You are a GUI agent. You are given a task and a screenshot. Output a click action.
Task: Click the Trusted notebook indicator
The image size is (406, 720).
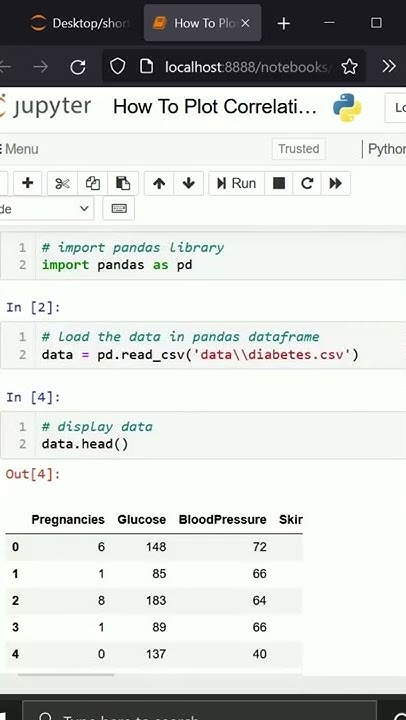tap(299, 149)
